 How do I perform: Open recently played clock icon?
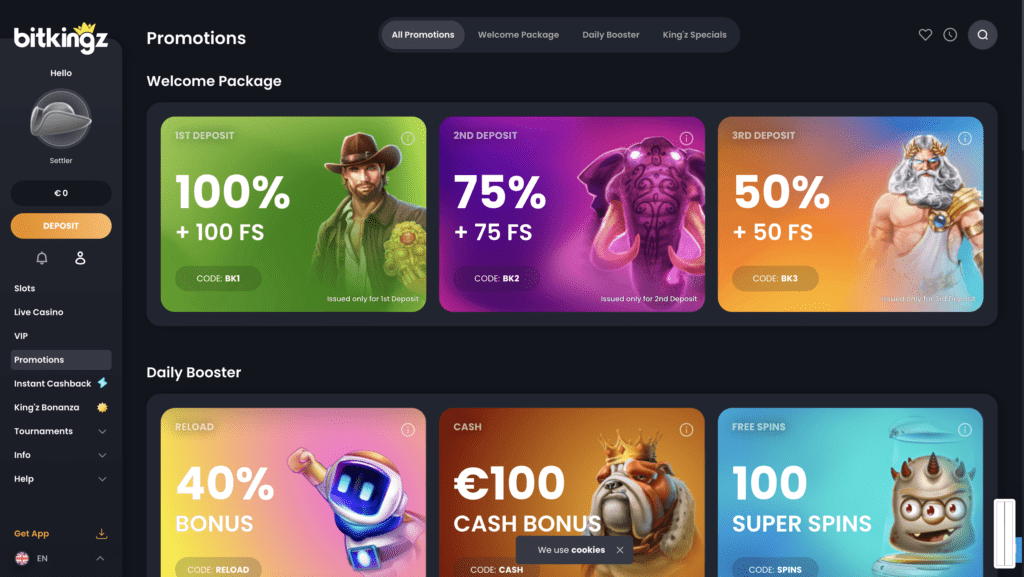950,35
